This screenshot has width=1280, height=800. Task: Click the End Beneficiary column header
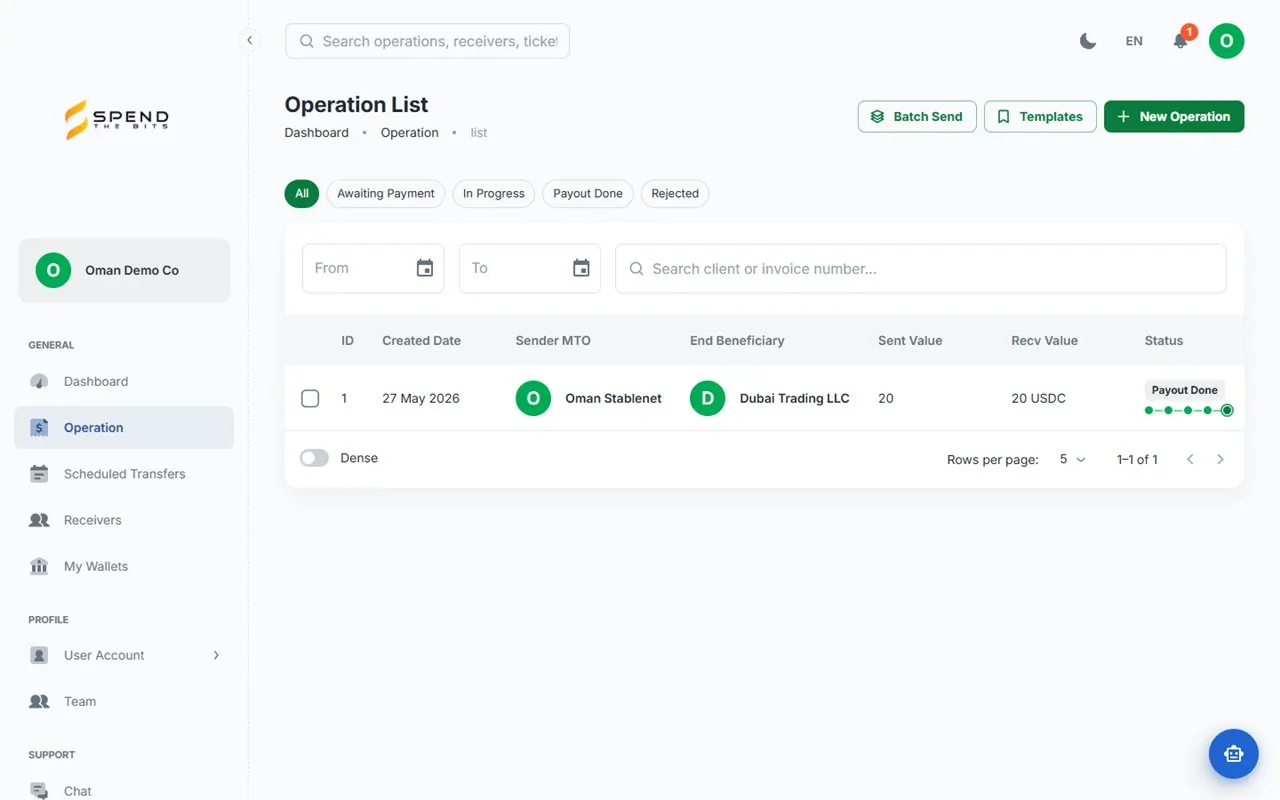[x=737, y=340]
